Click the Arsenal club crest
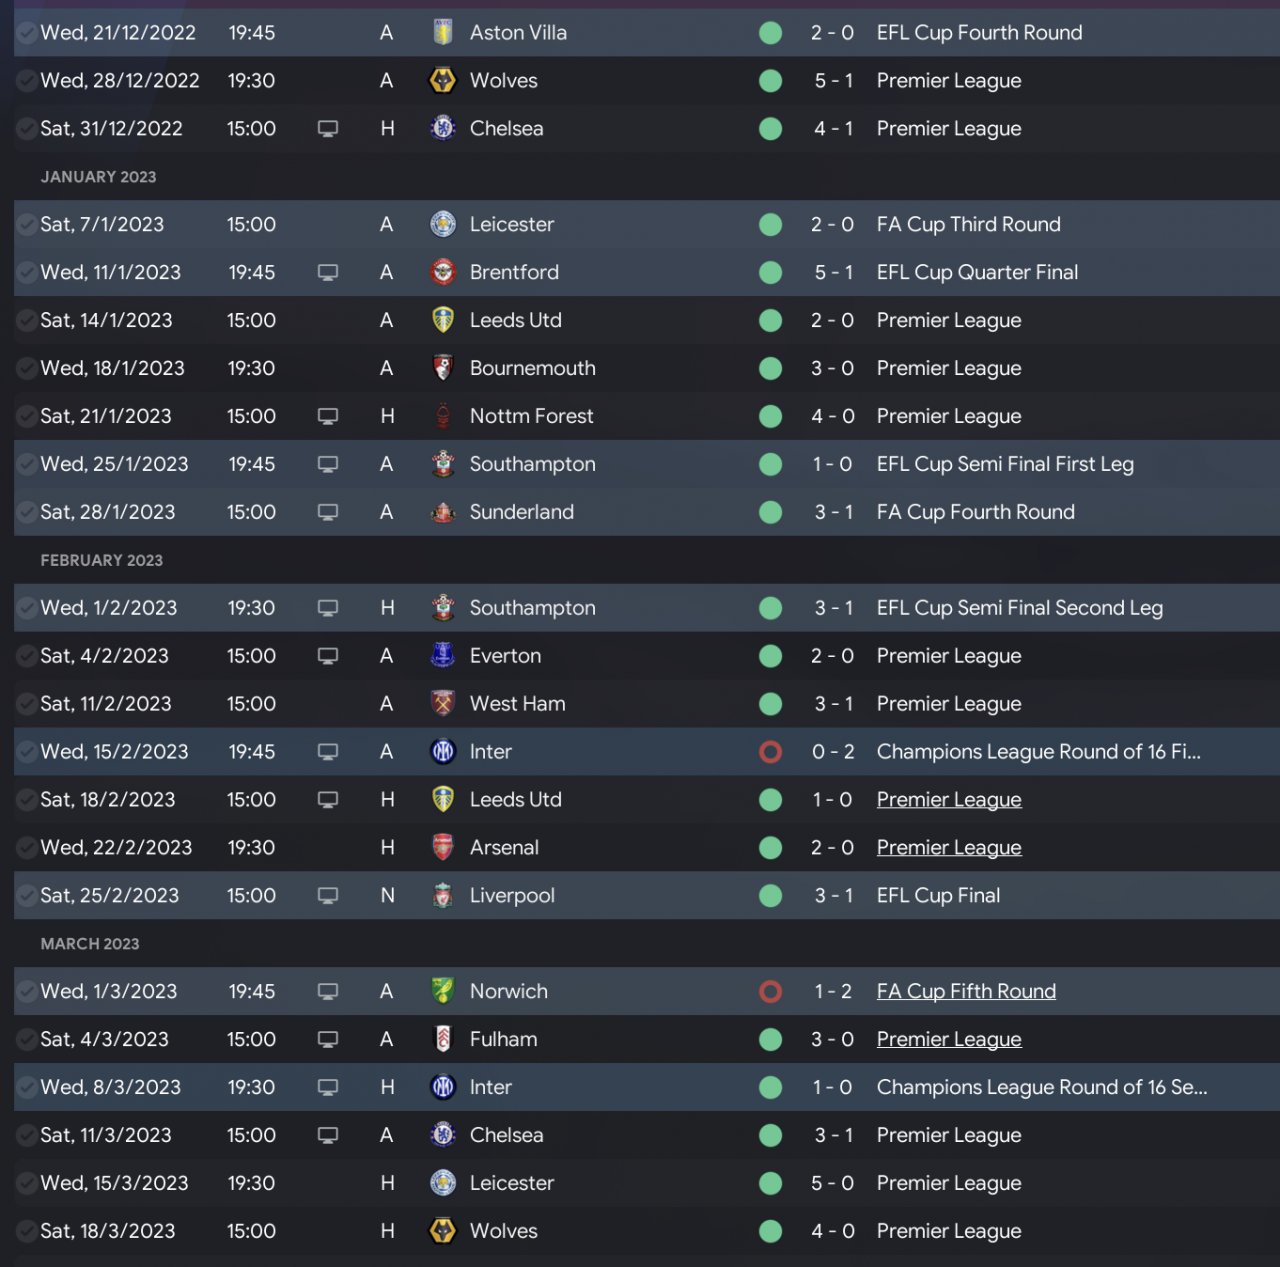 click(x=443, y=848)
